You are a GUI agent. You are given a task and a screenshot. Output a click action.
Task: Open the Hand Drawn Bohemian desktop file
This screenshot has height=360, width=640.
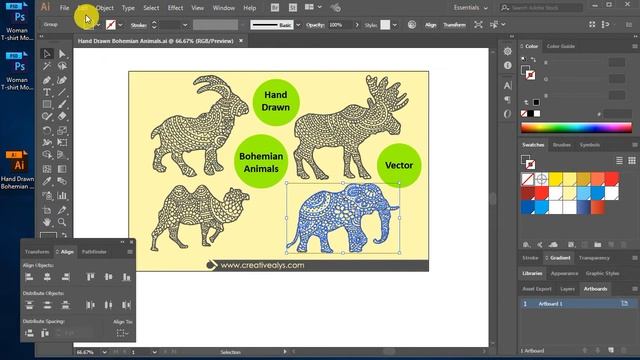tap(17, 170)
